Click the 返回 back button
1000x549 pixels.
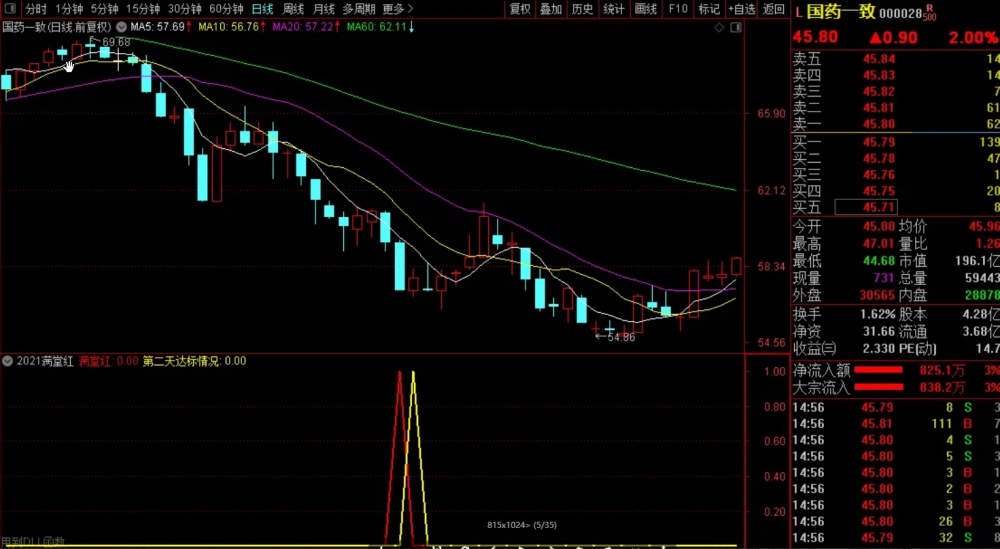tap(774, 9)
